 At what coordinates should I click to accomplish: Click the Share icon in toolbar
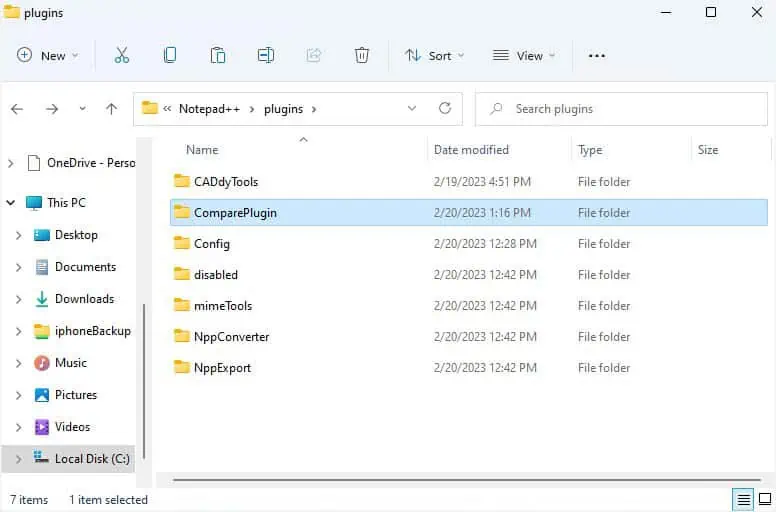tap(314, 55)
